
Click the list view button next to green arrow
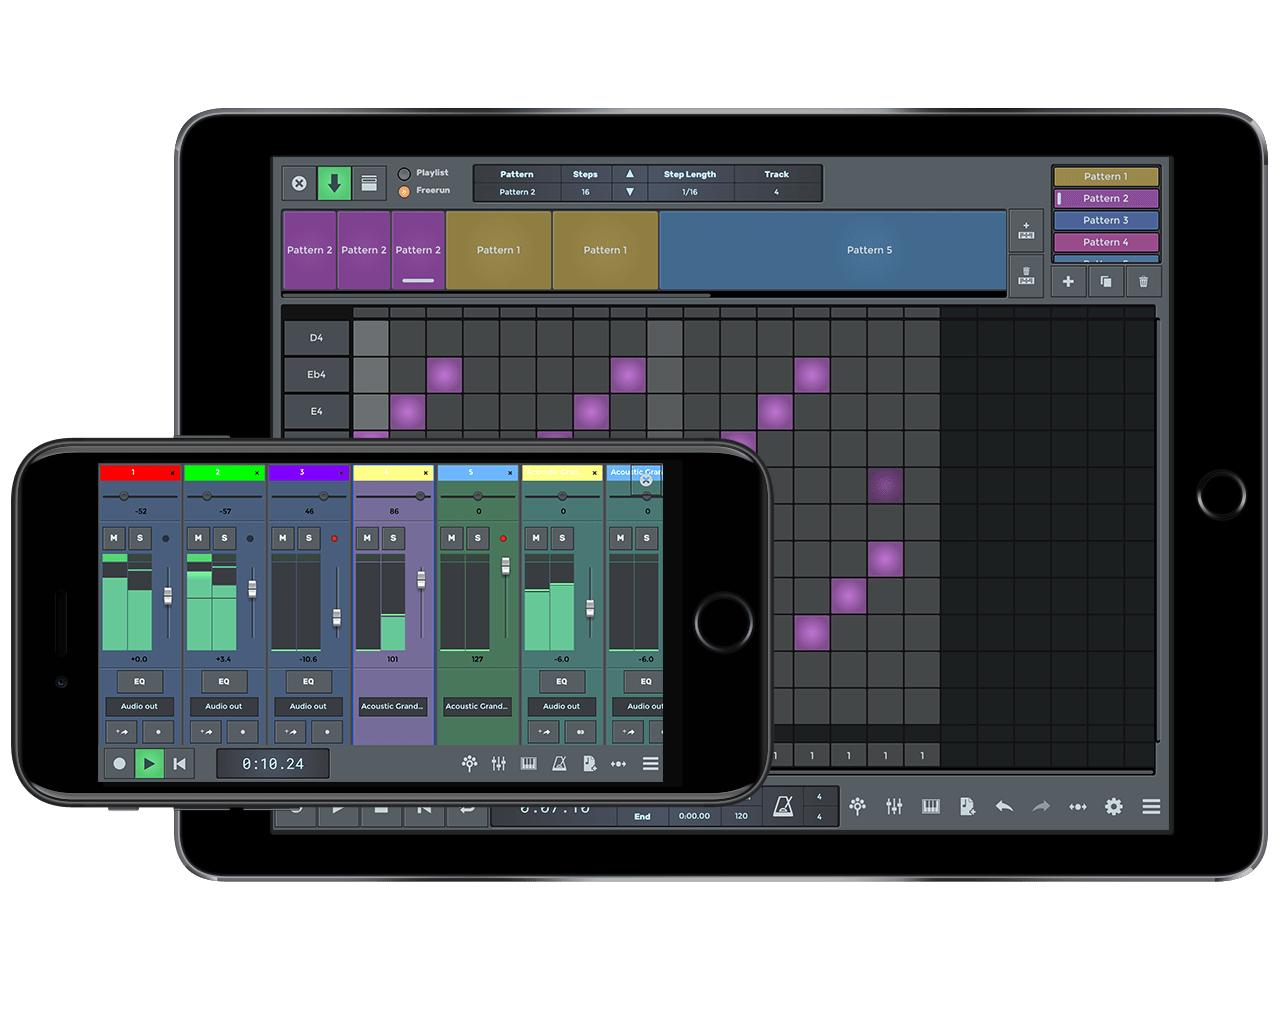[369, 183]
